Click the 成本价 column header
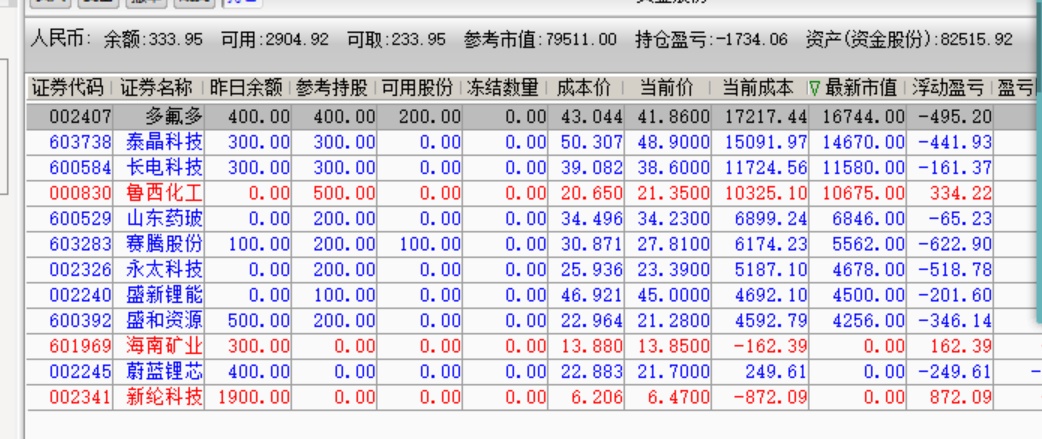The height and width of the screenshot is (439, 1042). pyautogui.click(x=583, y=88)
